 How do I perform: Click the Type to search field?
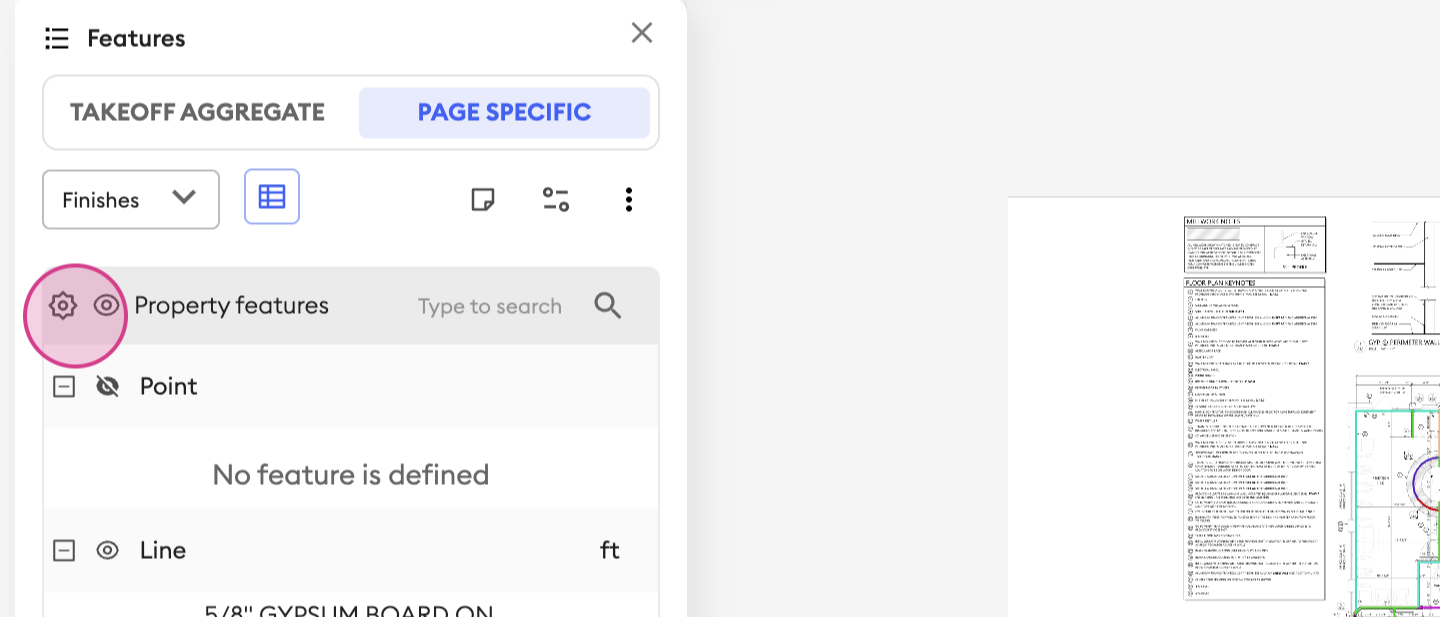[489, 306]
